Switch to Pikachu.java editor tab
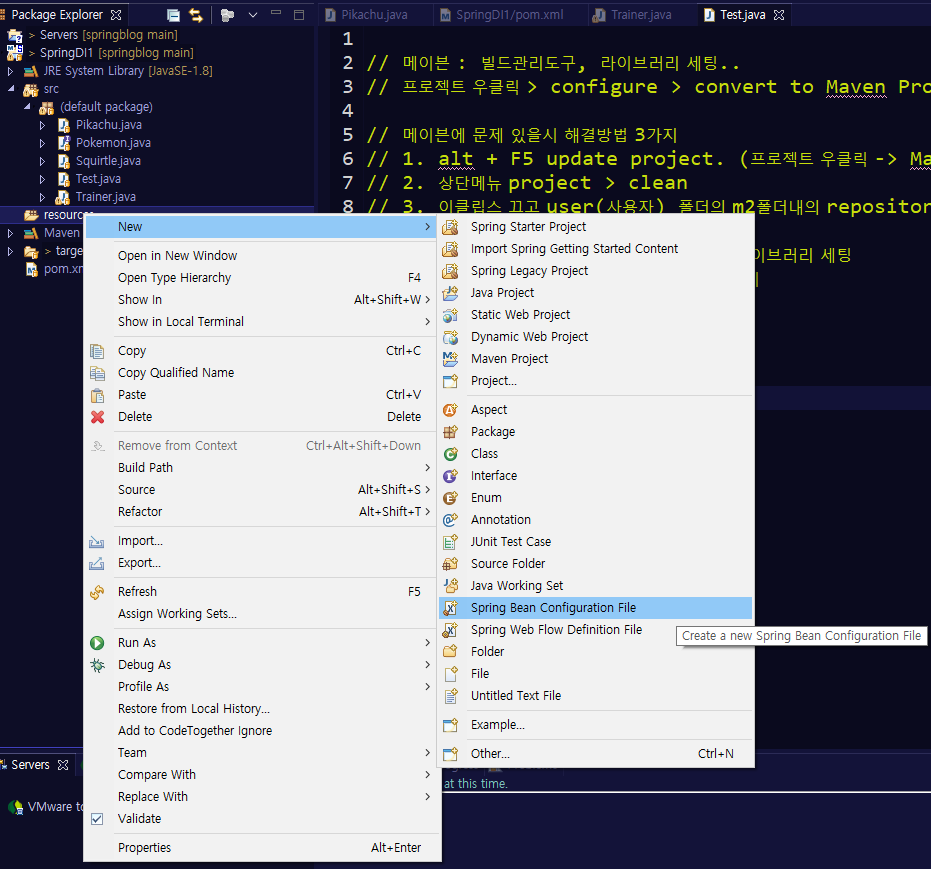This screenshot has height=869, width=931. pyautogui.click(x=375, y=15)
